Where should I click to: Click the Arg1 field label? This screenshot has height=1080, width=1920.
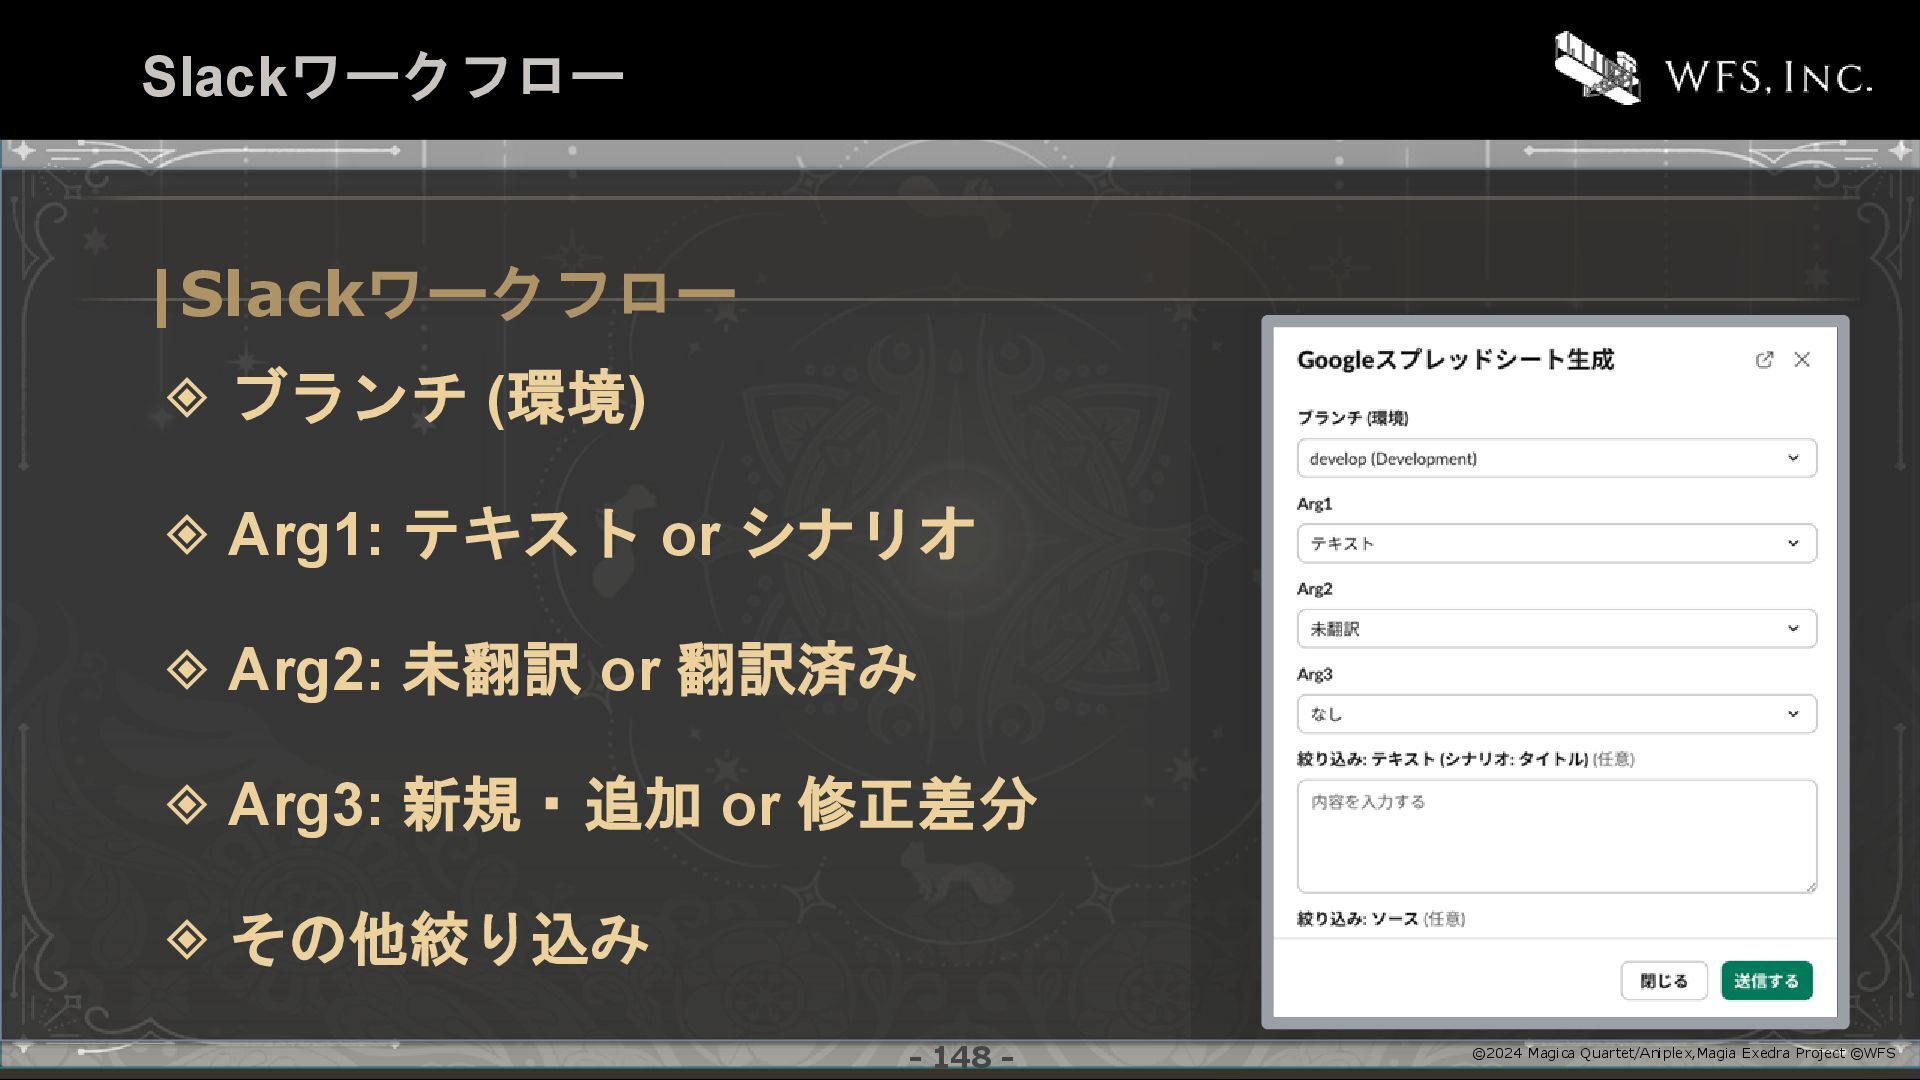(x=1315, y=504)
